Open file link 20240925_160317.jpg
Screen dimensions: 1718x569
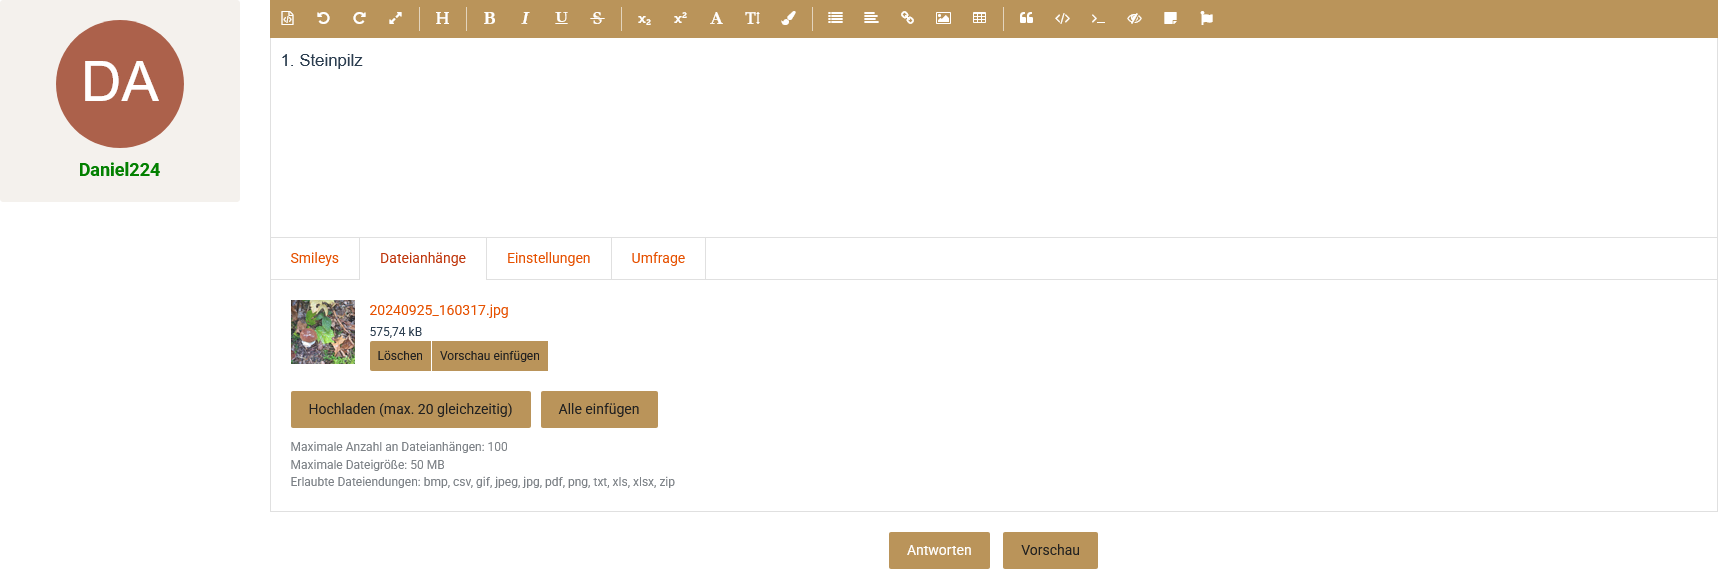(439, 310)
